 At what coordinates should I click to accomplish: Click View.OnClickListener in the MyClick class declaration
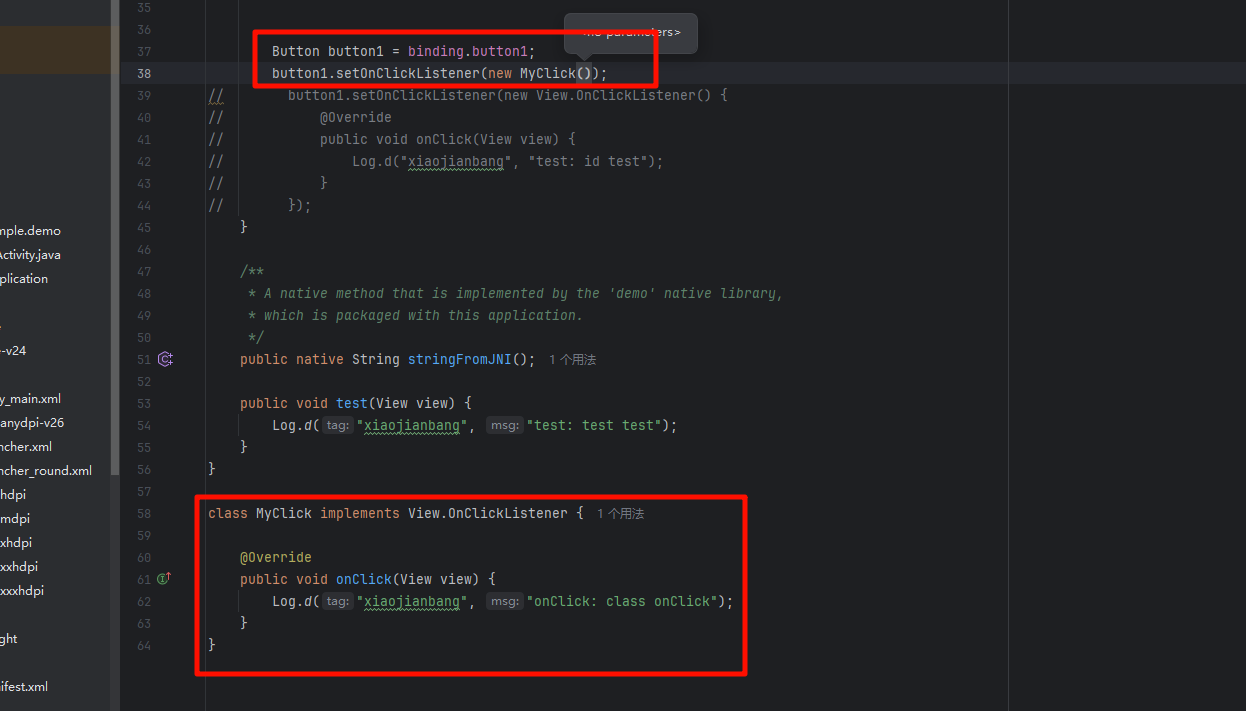click(487, 514)
